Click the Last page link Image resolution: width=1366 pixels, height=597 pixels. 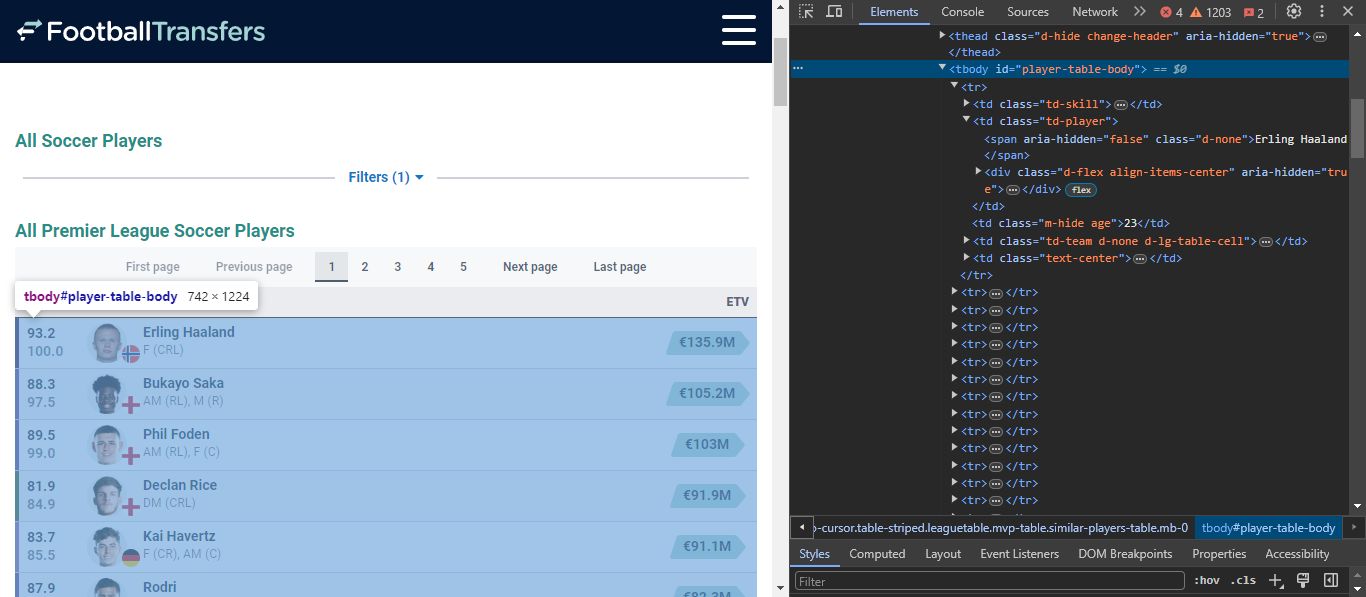pos(620,267)
